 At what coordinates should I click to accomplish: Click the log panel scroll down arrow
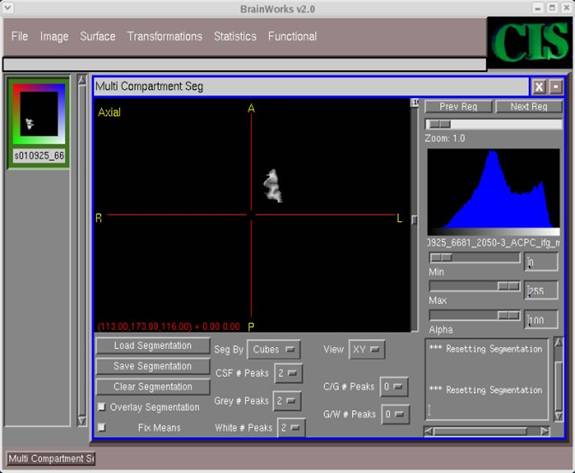click(x=558, y=416)
